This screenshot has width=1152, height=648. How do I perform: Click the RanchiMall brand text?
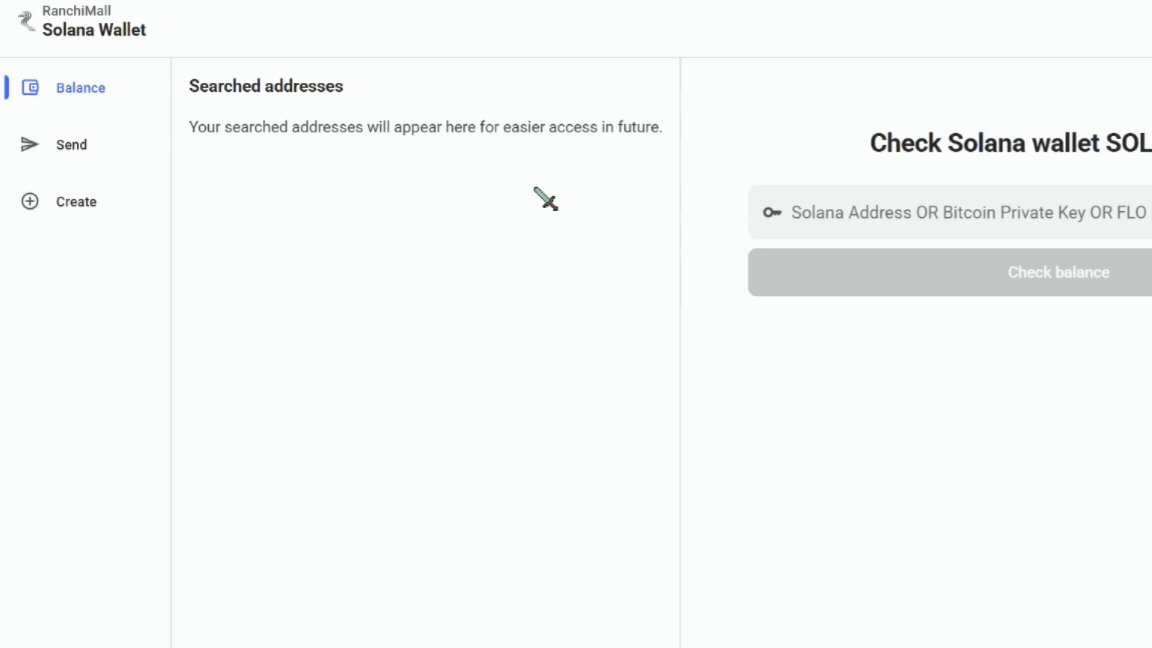76,11
